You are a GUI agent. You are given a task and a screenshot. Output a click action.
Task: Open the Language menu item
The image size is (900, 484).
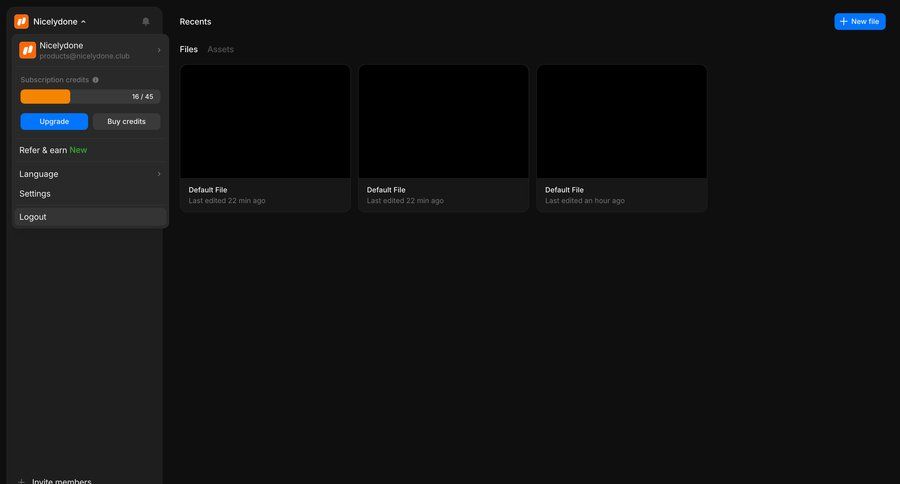[90, 174]
